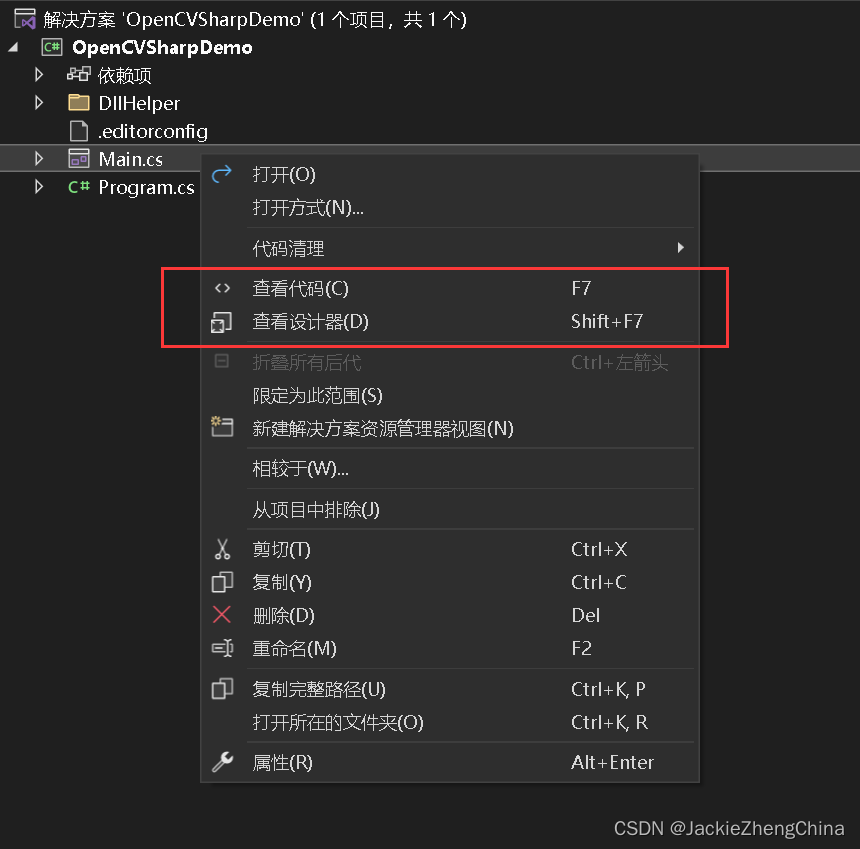The image size is (860, 849).
Task: Click the Copy icon beside 复制(Y)
Action: point(222,582)
